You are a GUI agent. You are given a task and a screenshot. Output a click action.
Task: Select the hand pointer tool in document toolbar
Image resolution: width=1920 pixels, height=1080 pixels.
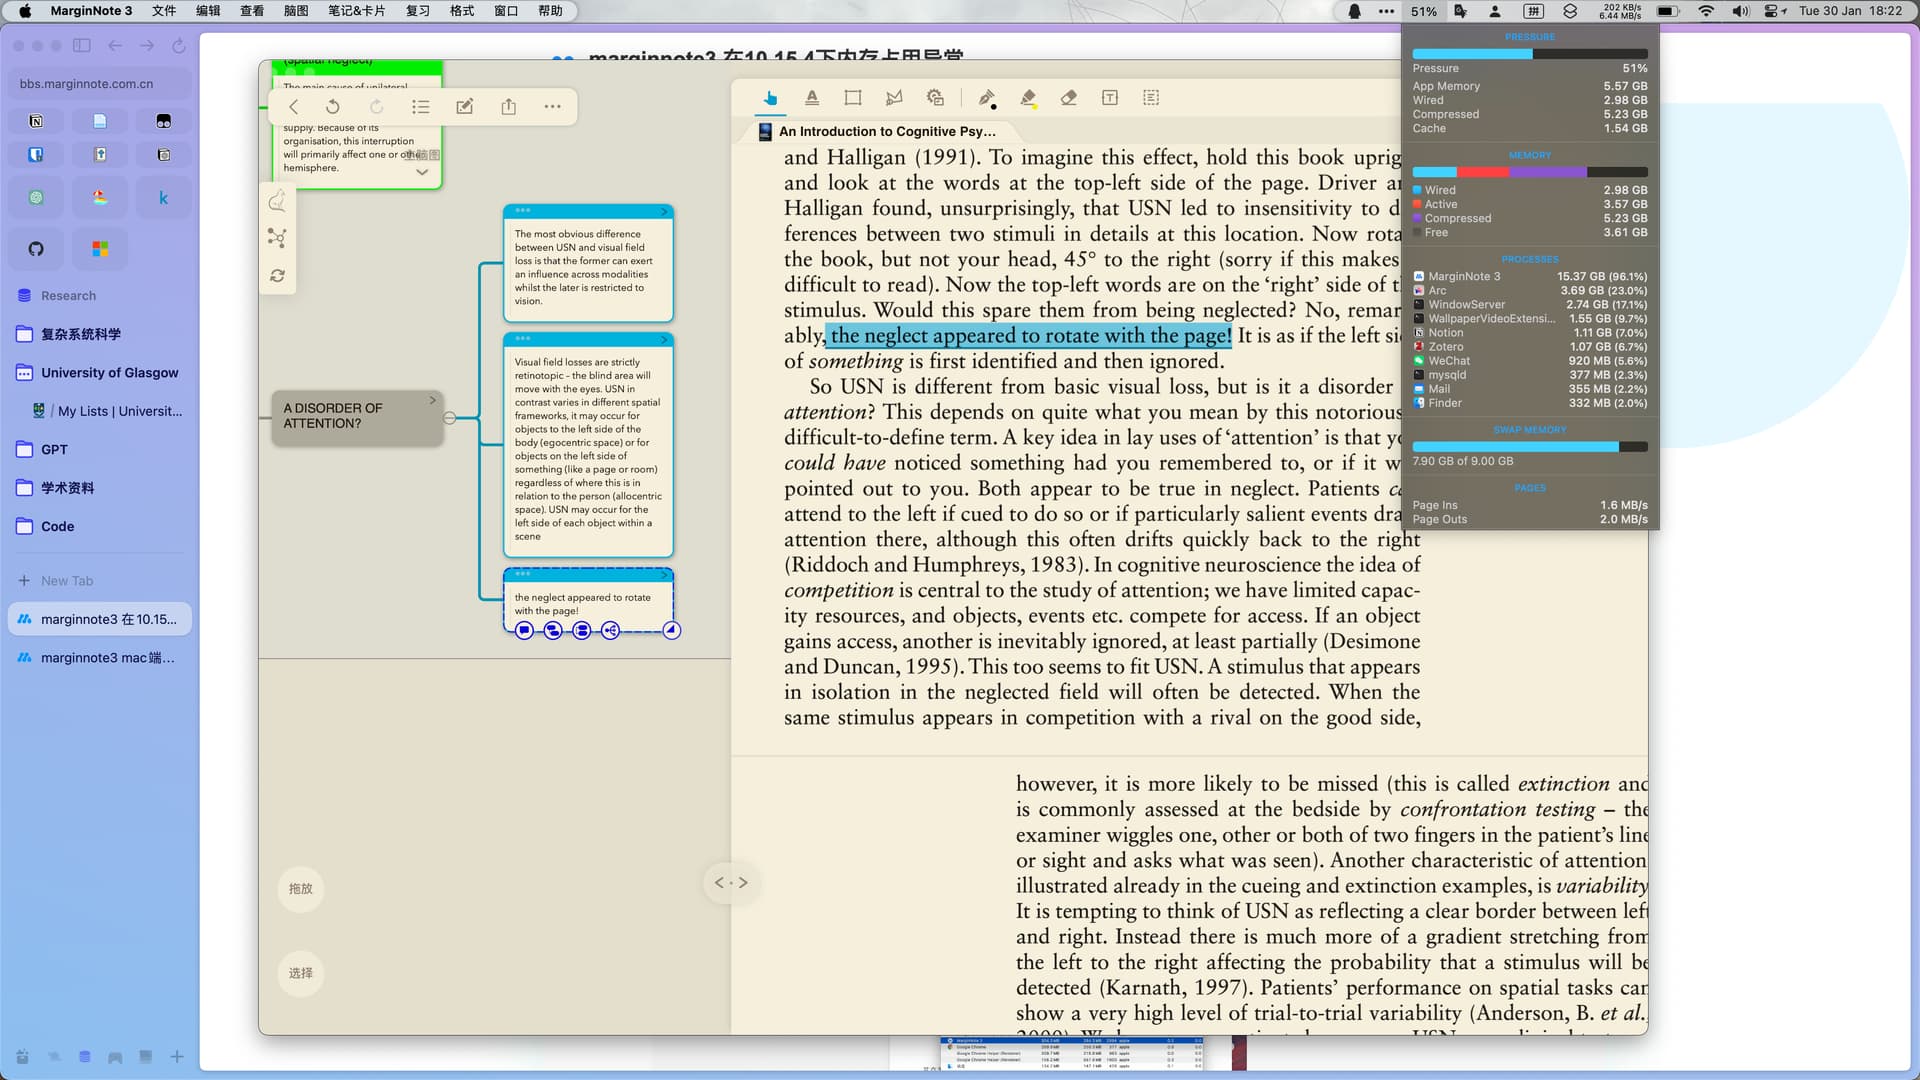point(770,98)
